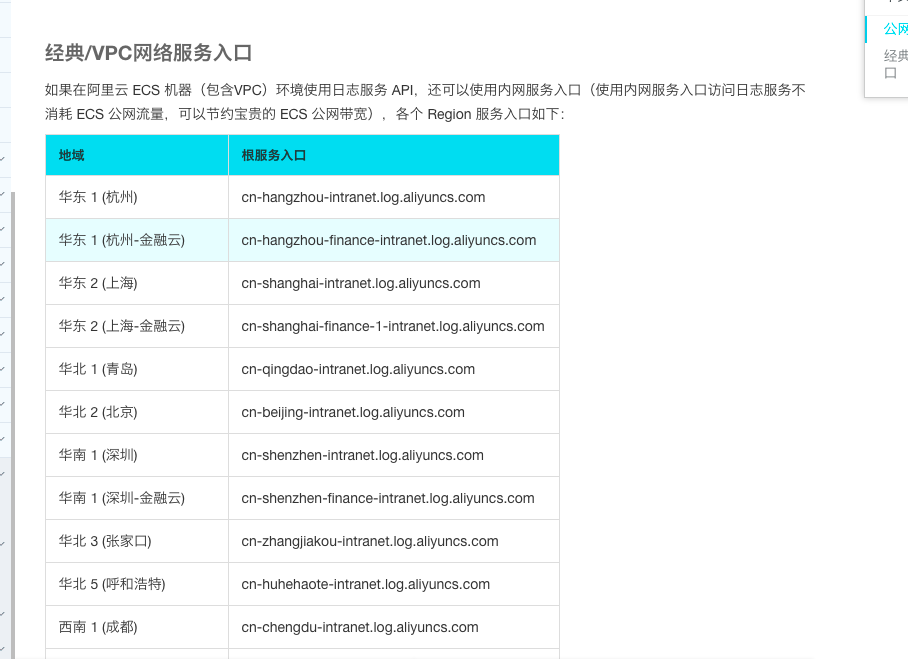Click the 华北 1 (青岛) region cell
Image resolution: width=908 pixels, height=659 pixels.
pyautogui.click(x=137, y=369)
